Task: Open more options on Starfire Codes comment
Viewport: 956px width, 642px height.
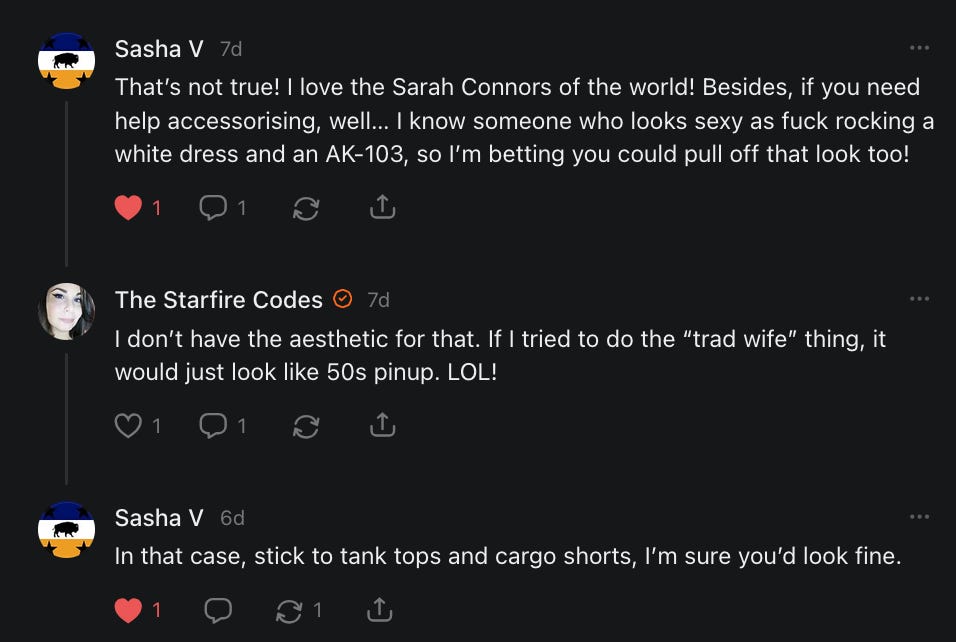Action: click(x=919, y=299)
